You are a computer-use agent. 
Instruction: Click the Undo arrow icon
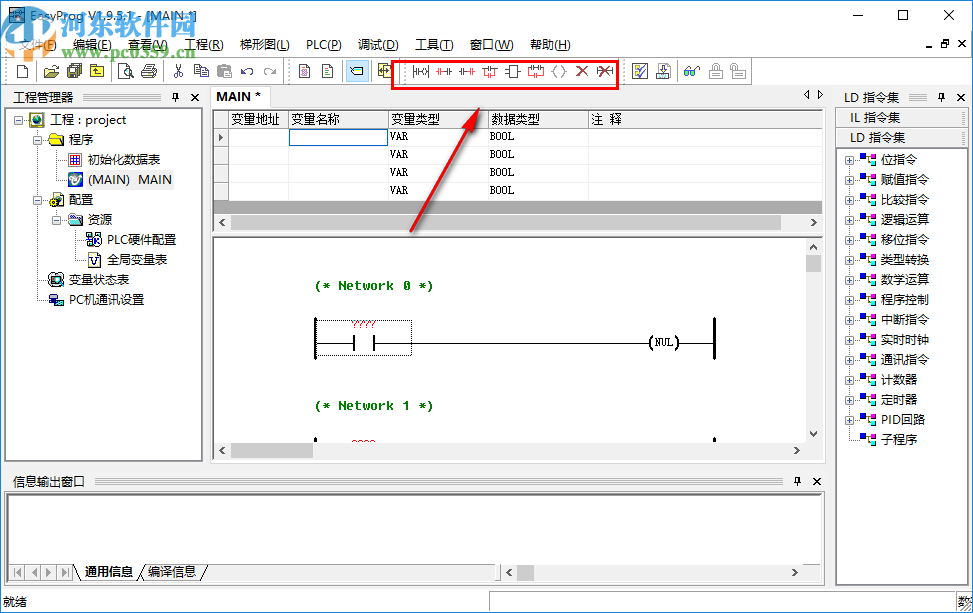tap(247, 72)
